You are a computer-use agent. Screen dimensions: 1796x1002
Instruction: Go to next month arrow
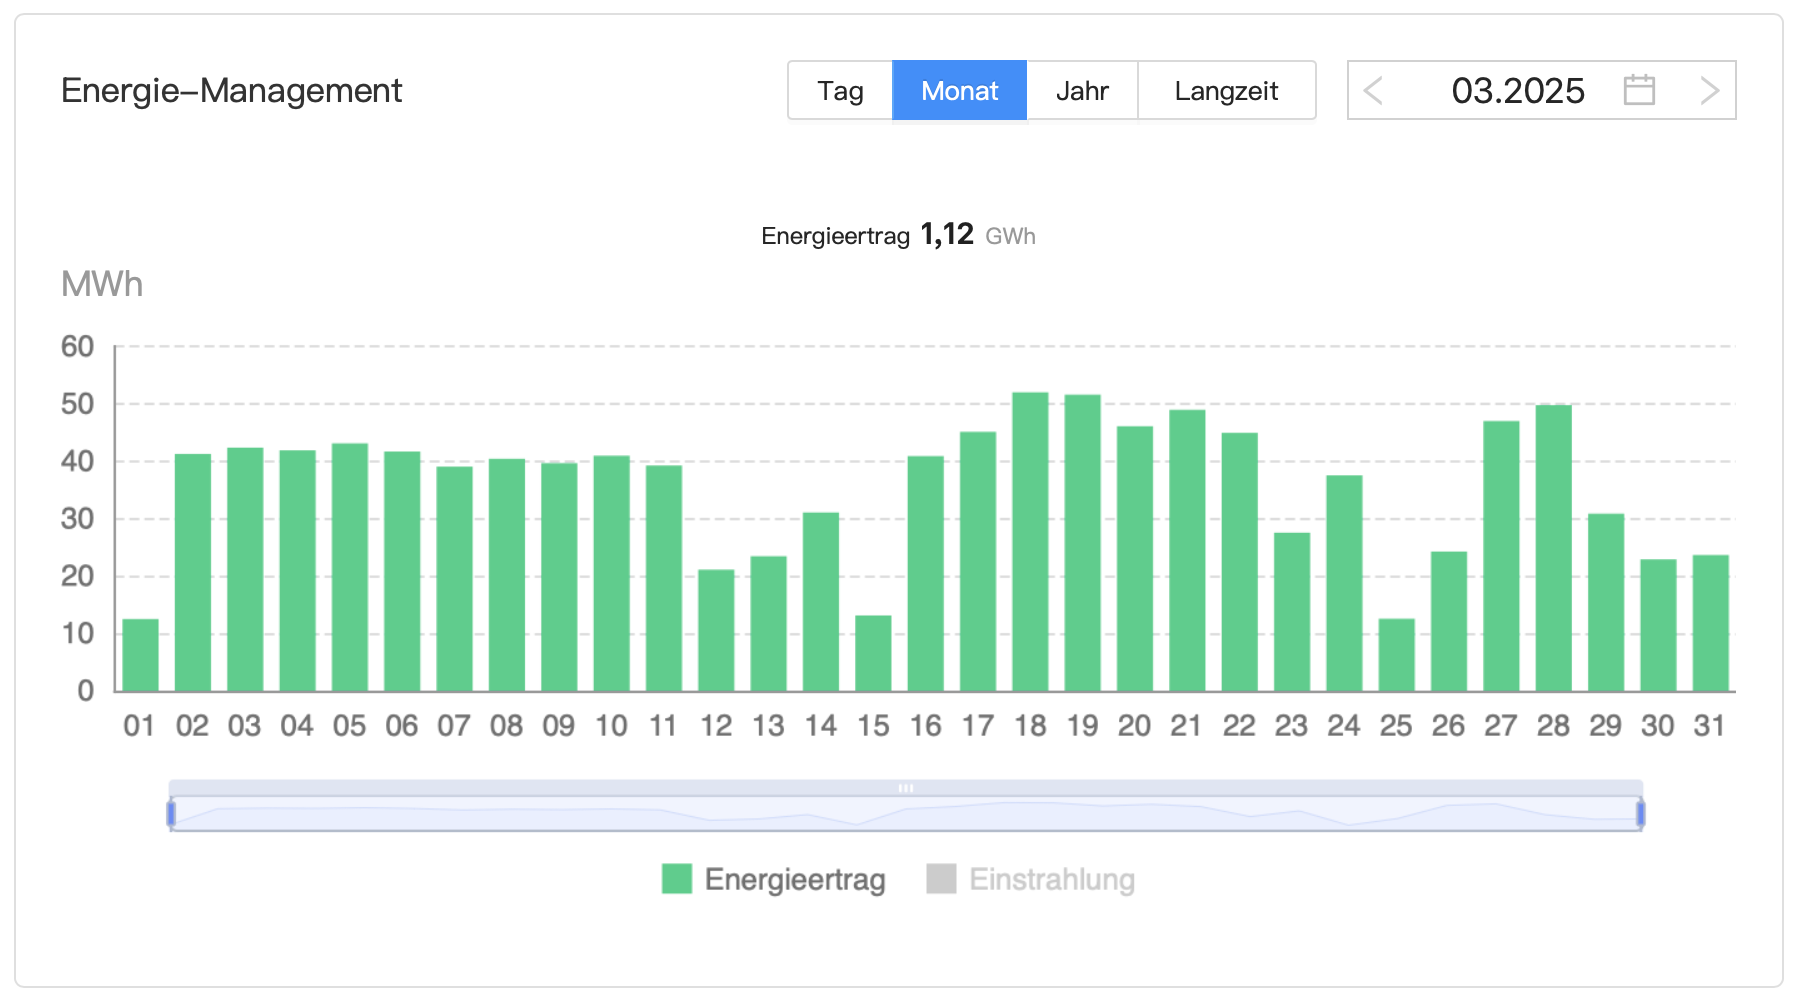[x=1709, y=90]
